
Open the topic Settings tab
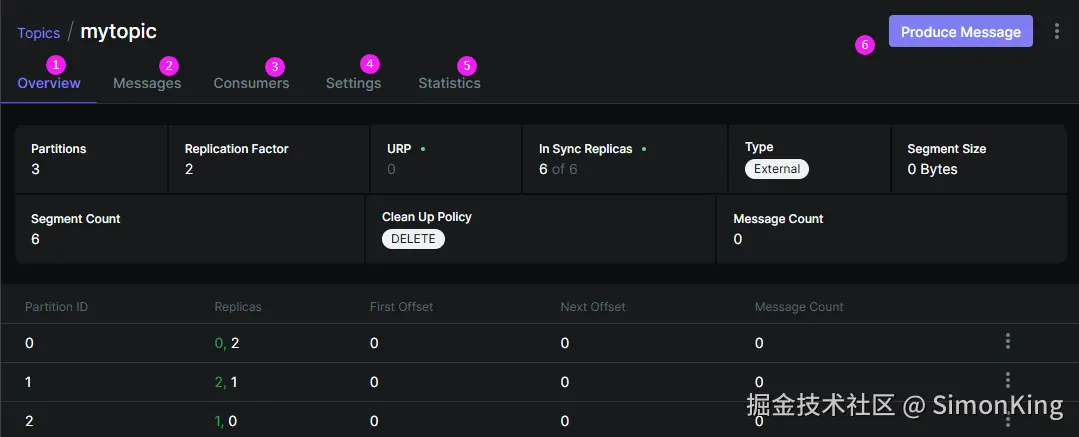coord(353,83)
